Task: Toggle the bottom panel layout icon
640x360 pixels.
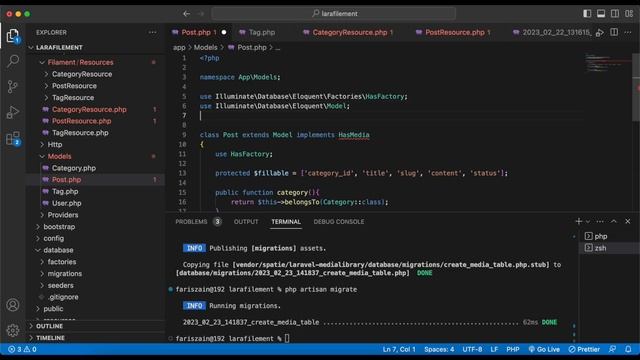Action: coord(601,13)
